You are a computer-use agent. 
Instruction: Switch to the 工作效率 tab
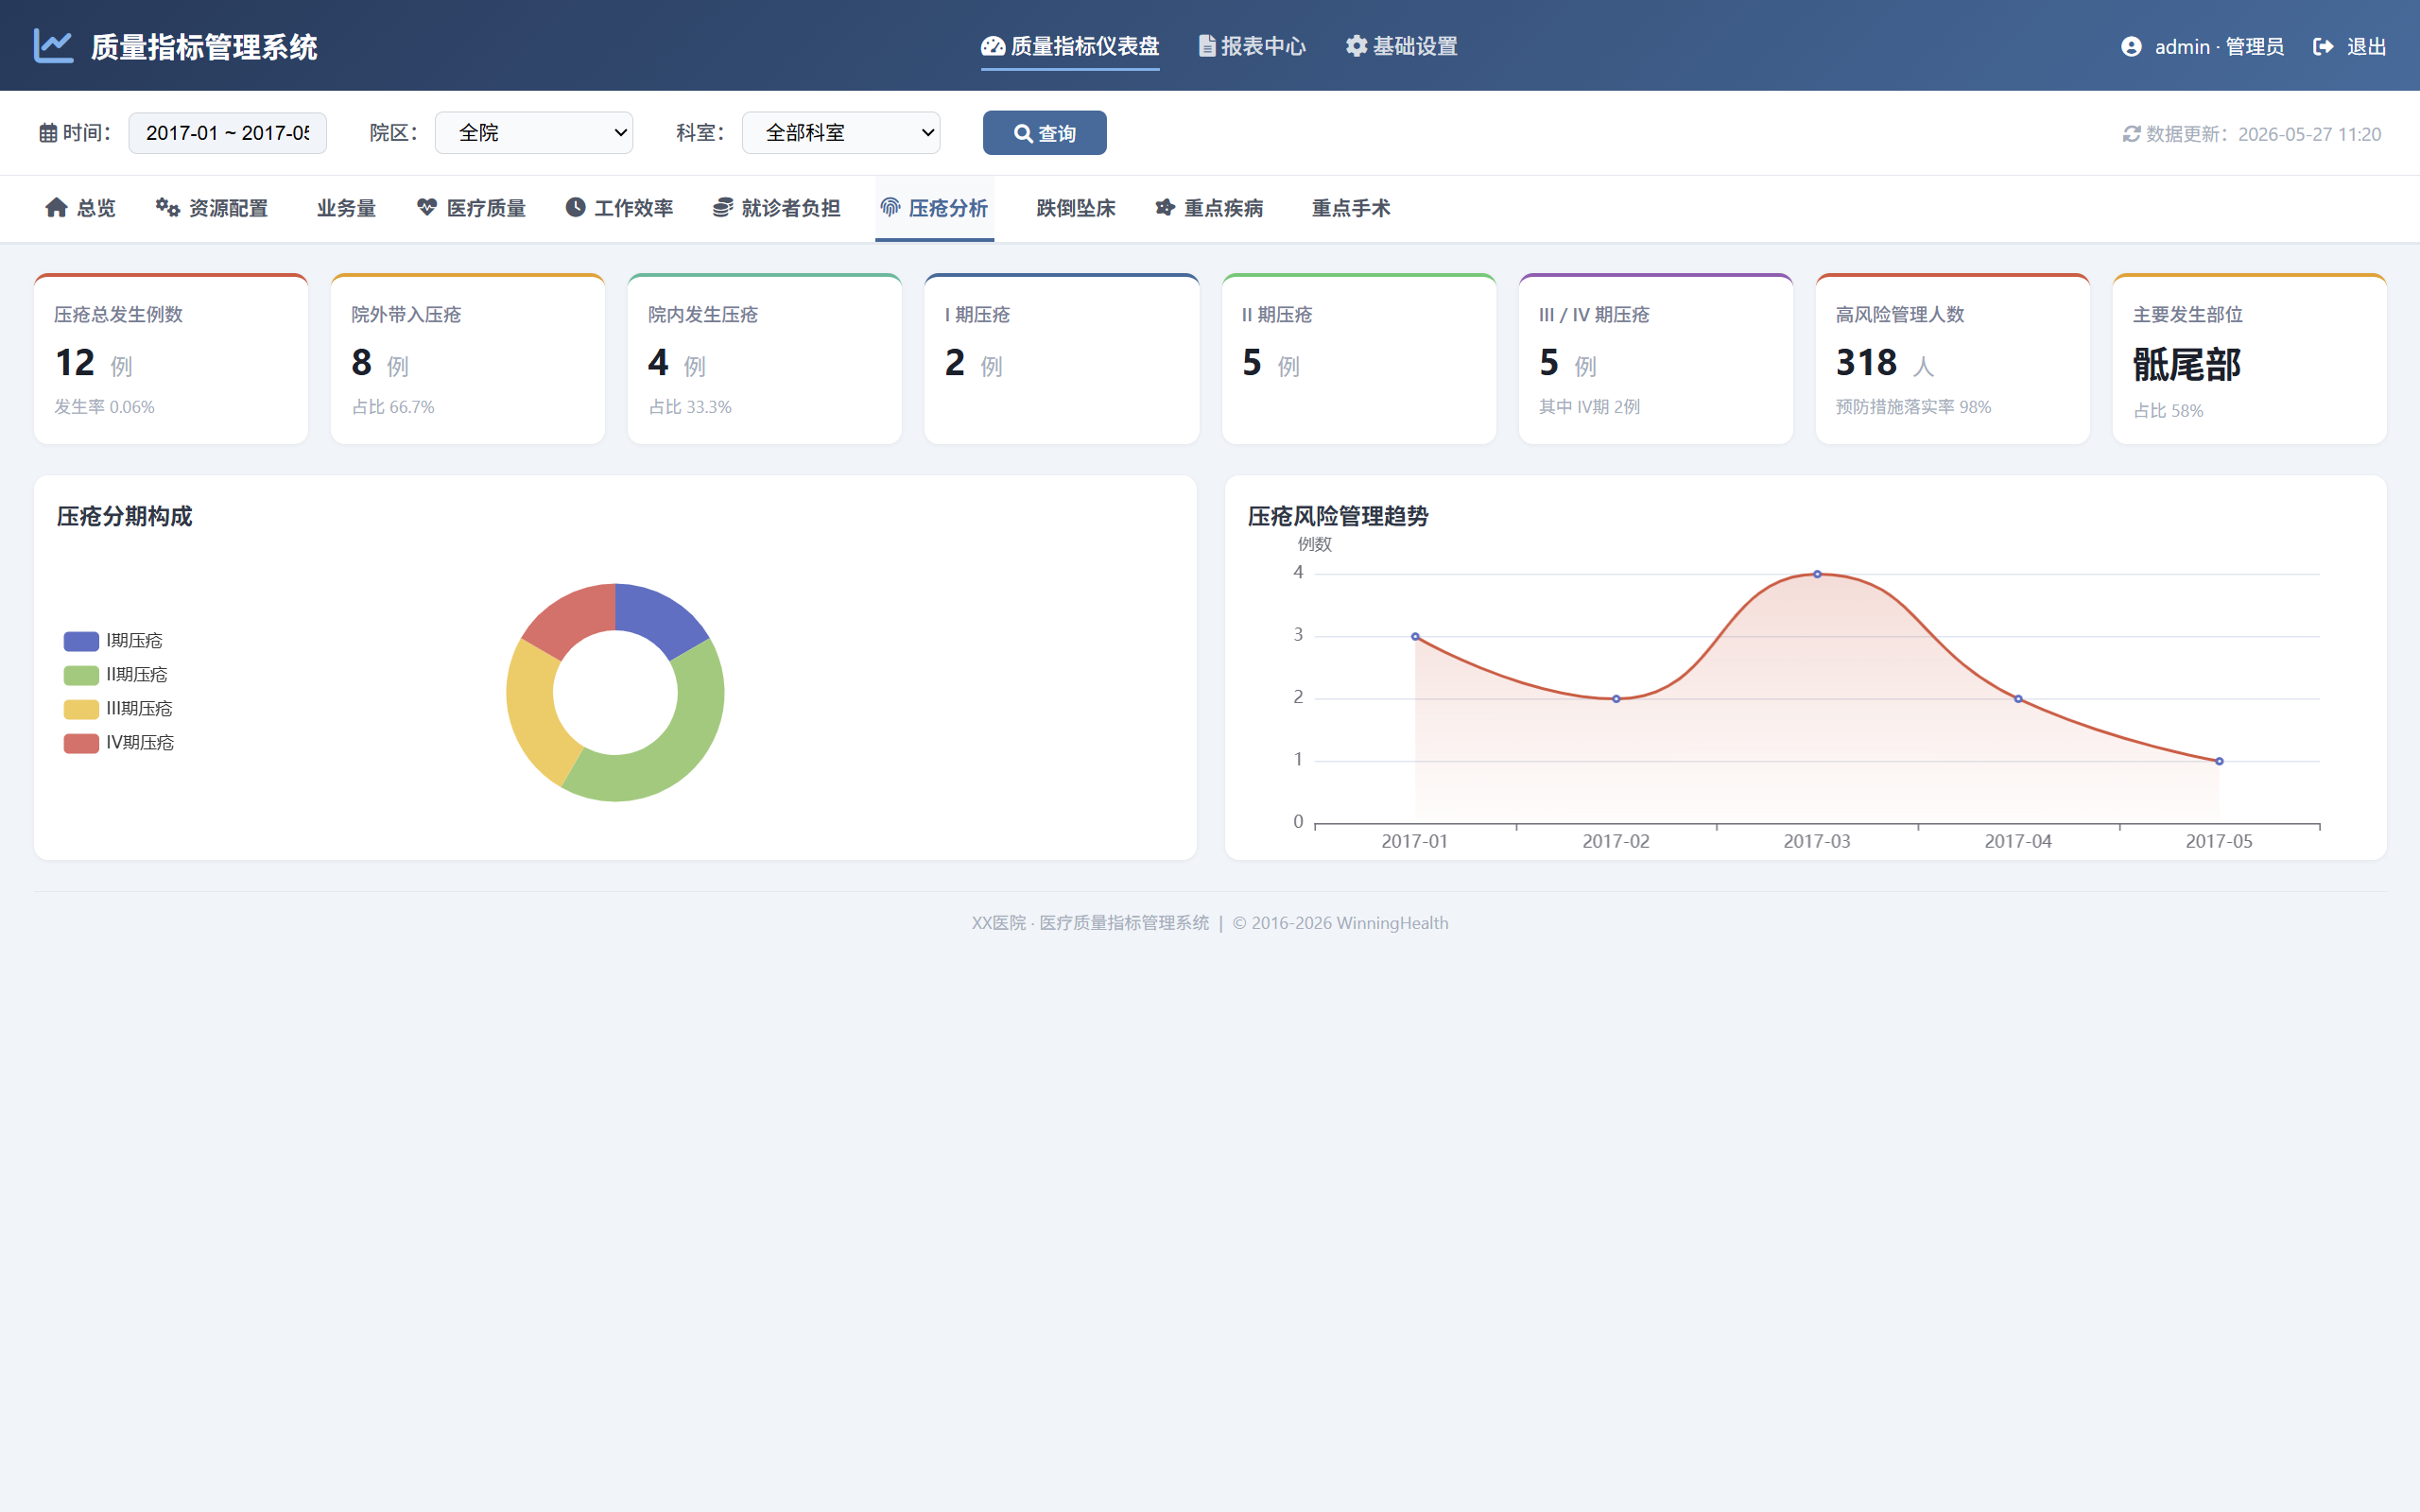[619, 209]
